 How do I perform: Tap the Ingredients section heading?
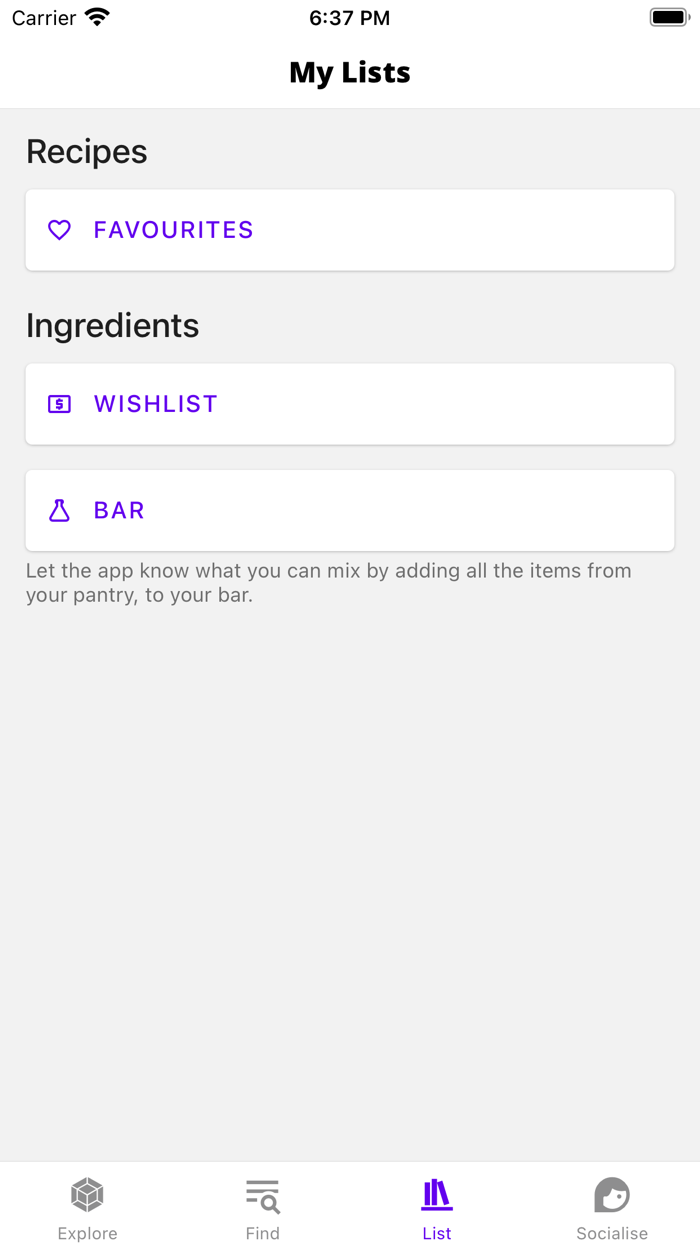113,326
